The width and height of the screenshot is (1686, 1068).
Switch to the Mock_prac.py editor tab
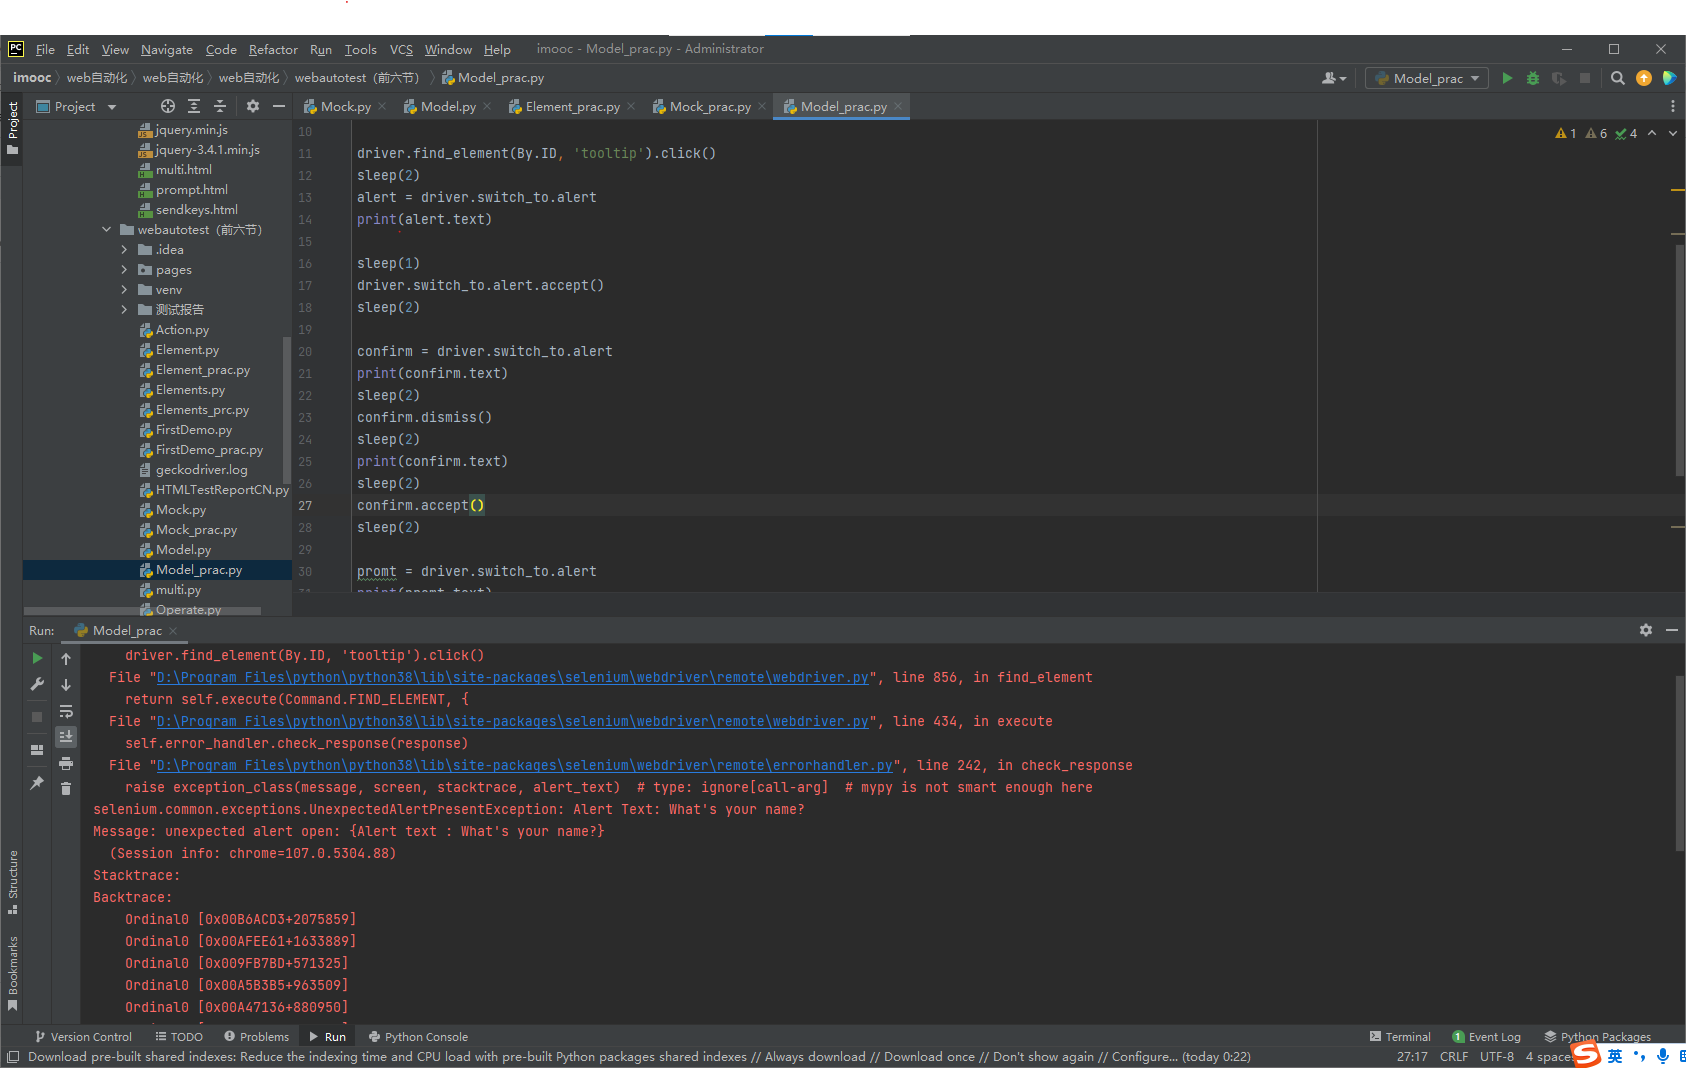pyautogui.click(x=709, y=106)
